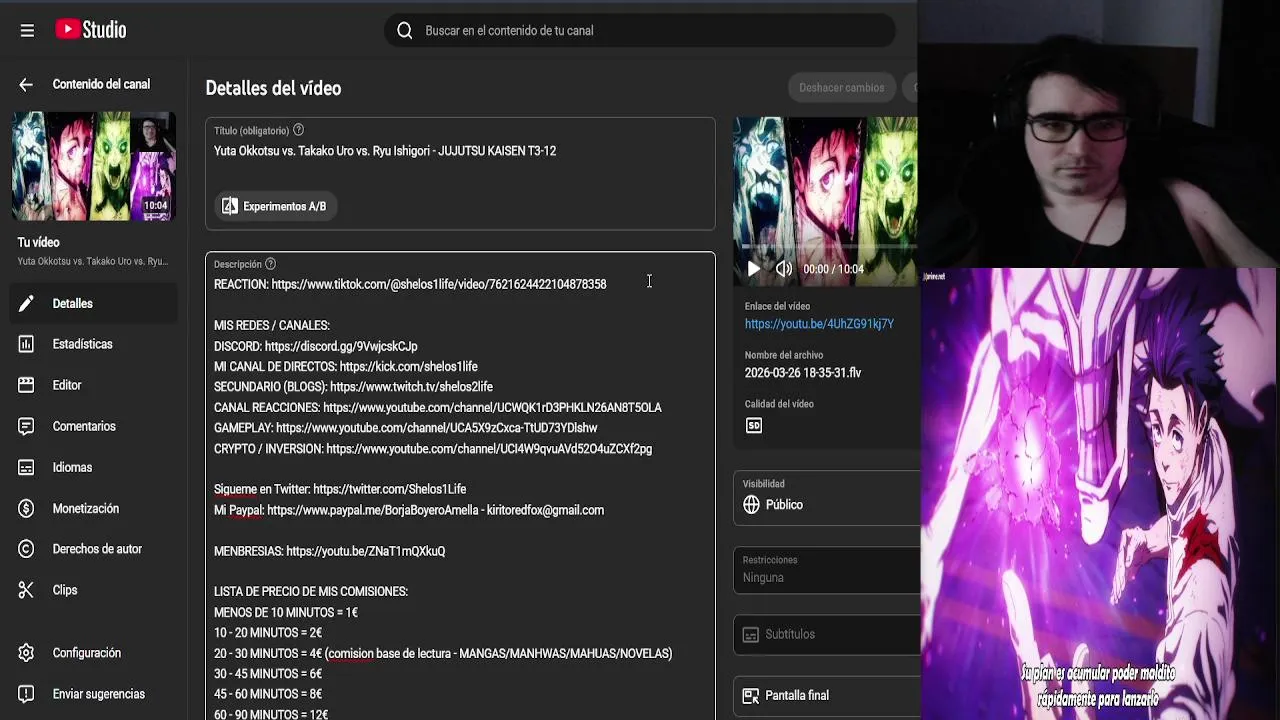Viewport: 1280px width, 720px height.
Task: Click the Idiomas translate icon
Action: (x=26, y=467)
